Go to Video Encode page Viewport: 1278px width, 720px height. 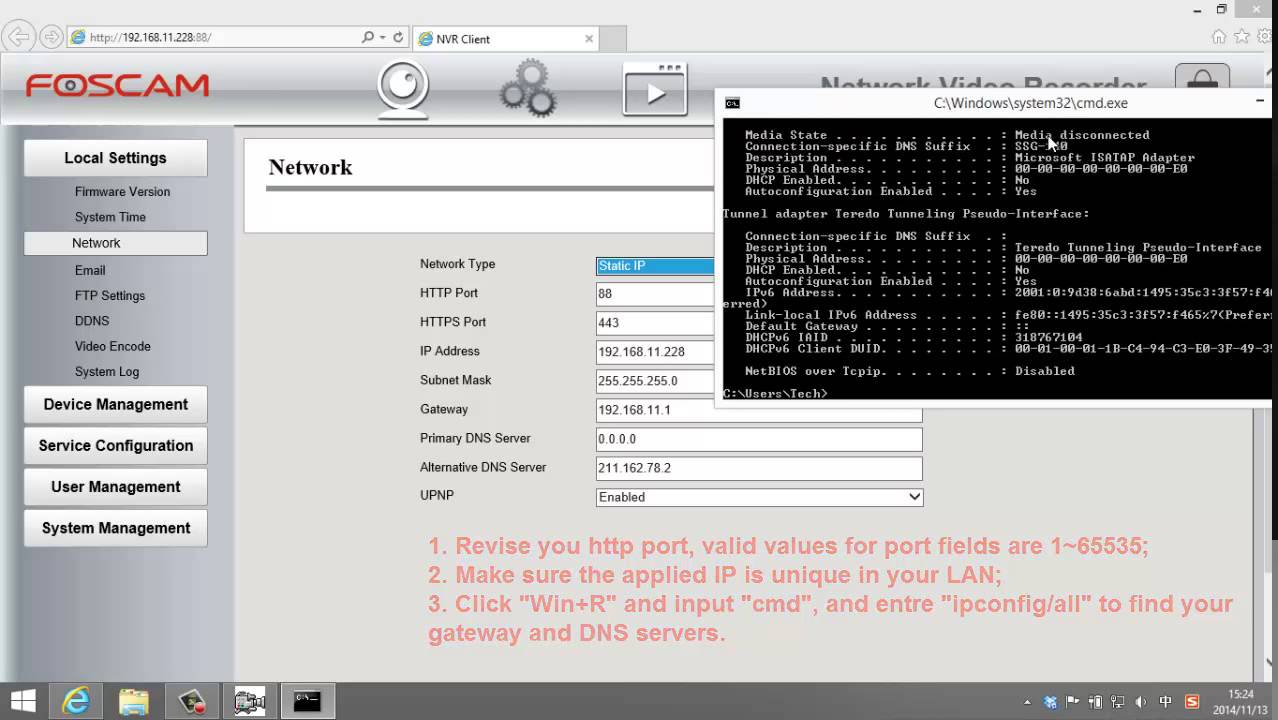[x=113, y=346]
